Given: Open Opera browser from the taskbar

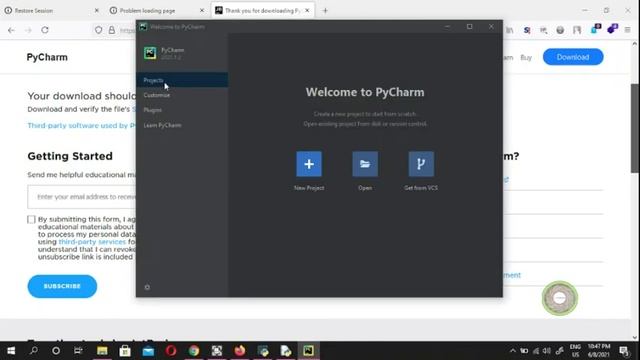Looking at the screenshot, I should (171, 351).
